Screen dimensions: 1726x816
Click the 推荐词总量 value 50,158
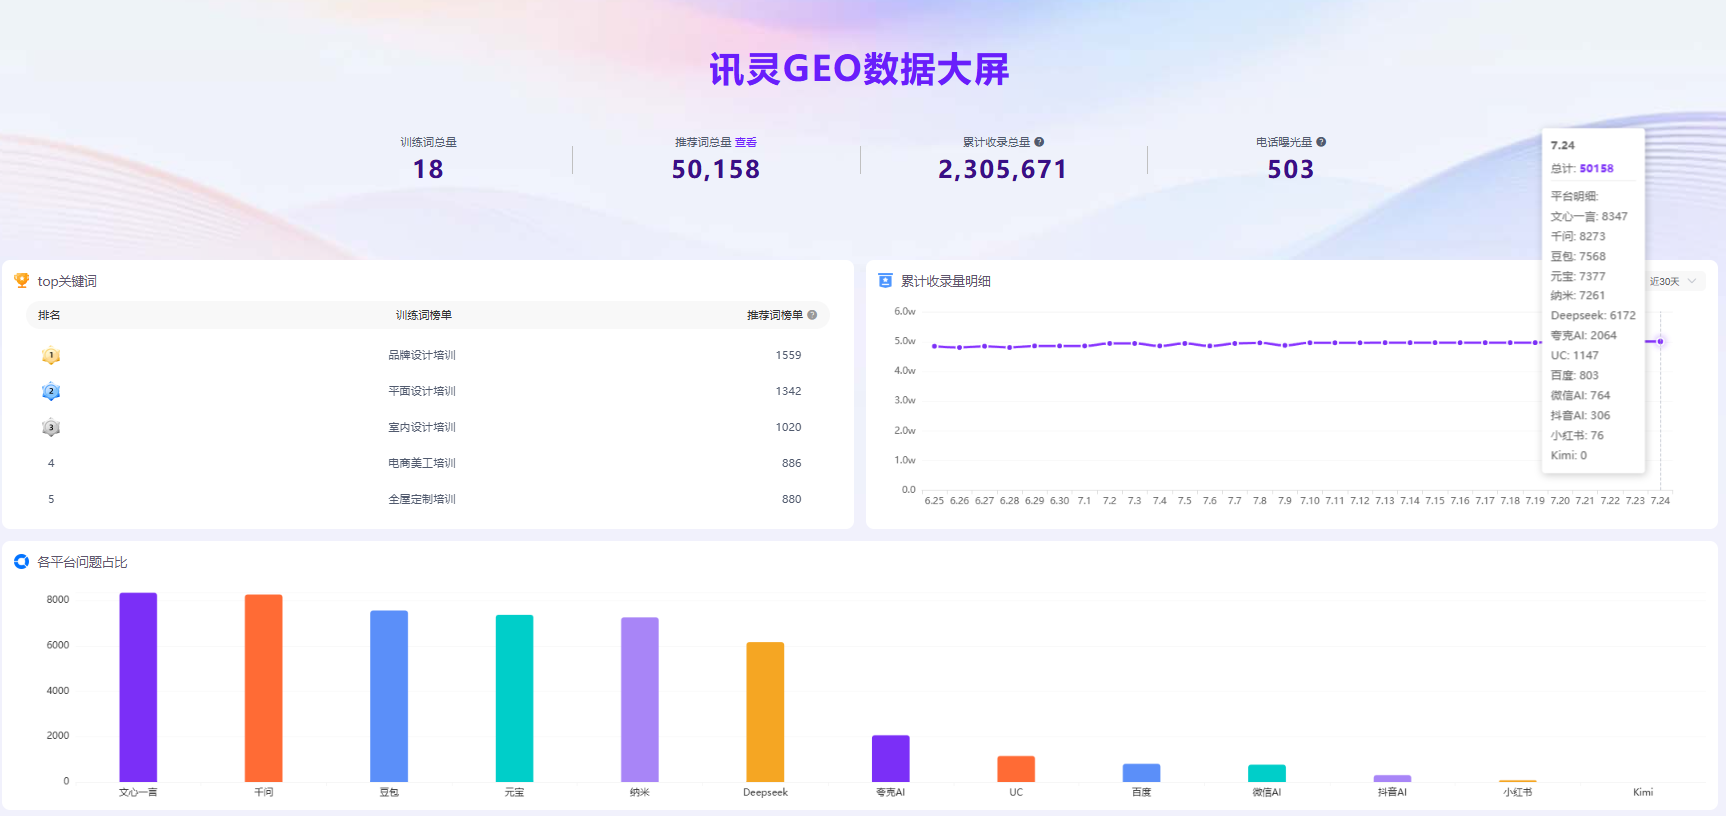tap(716, 169)
